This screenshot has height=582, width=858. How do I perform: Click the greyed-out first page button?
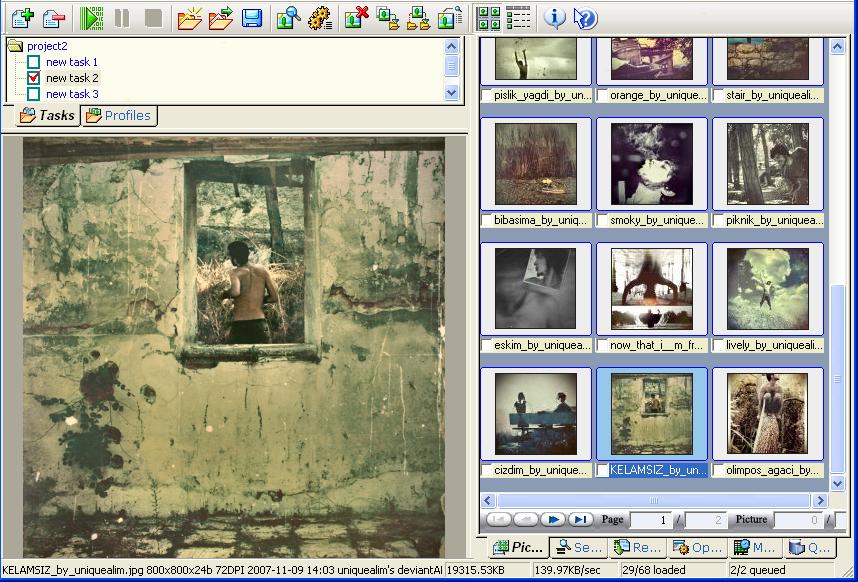[x=498, y=519]
